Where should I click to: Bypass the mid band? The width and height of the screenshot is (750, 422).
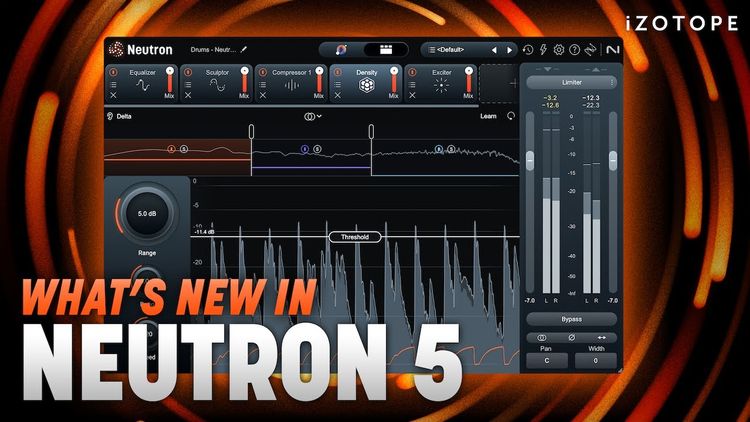(x=305, y=149)
